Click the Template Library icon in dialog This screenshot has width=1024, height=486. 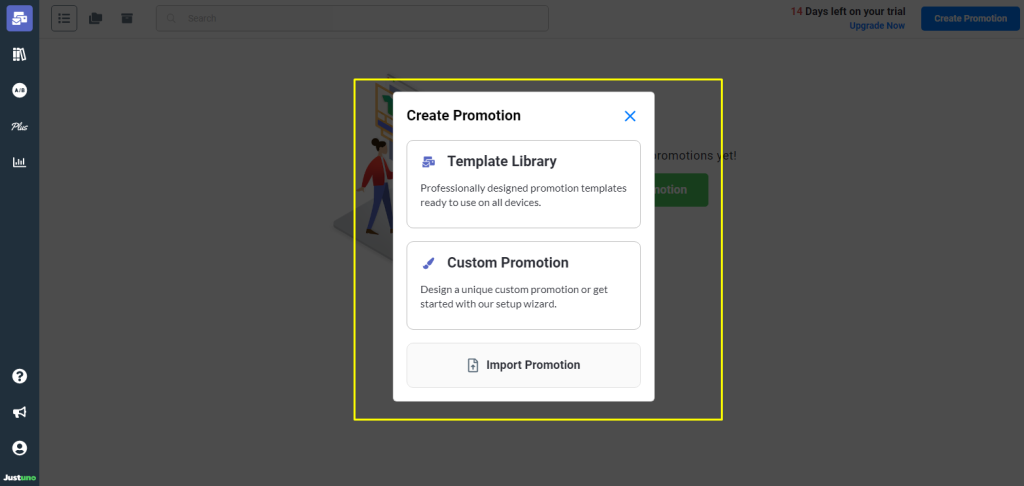click(428, 161)
